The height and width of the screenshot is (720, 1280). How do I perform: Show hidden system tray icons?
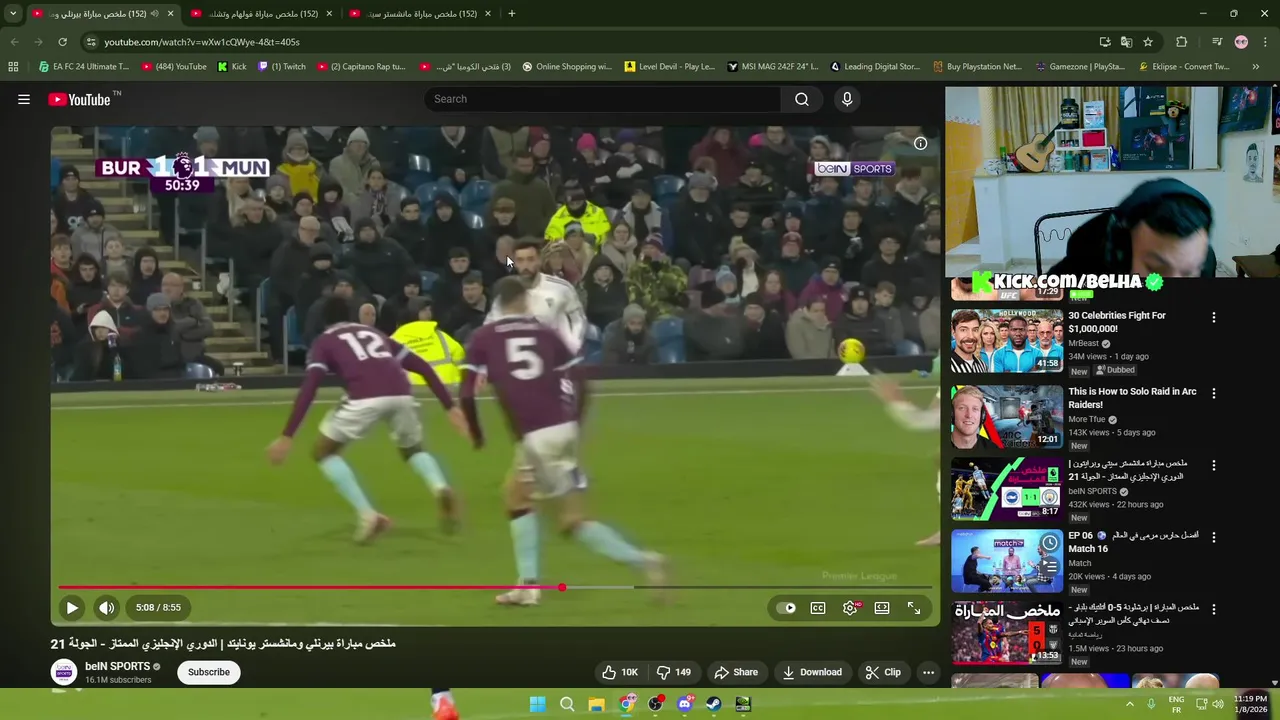pos(1130,704)
